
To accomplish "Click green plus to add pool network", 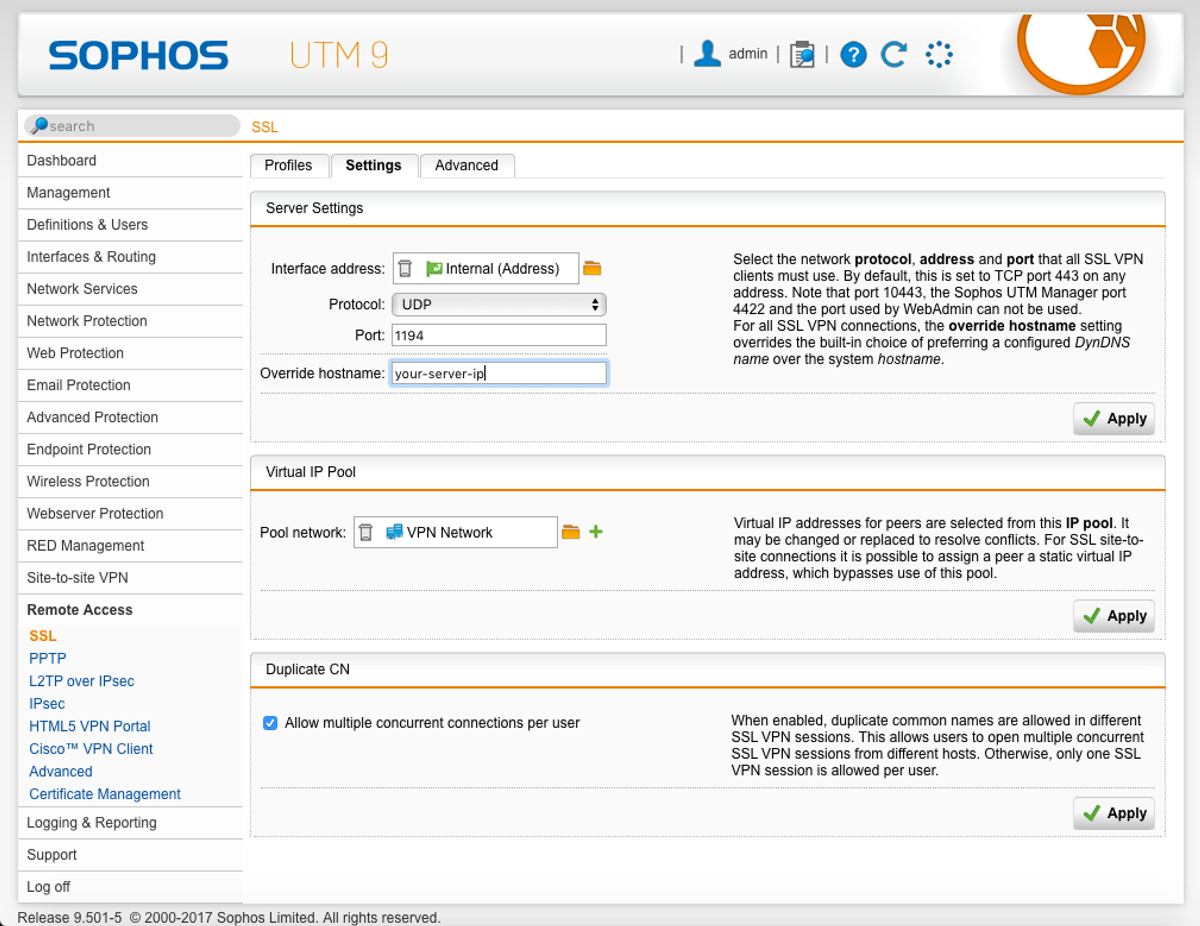I will [596, 532].
